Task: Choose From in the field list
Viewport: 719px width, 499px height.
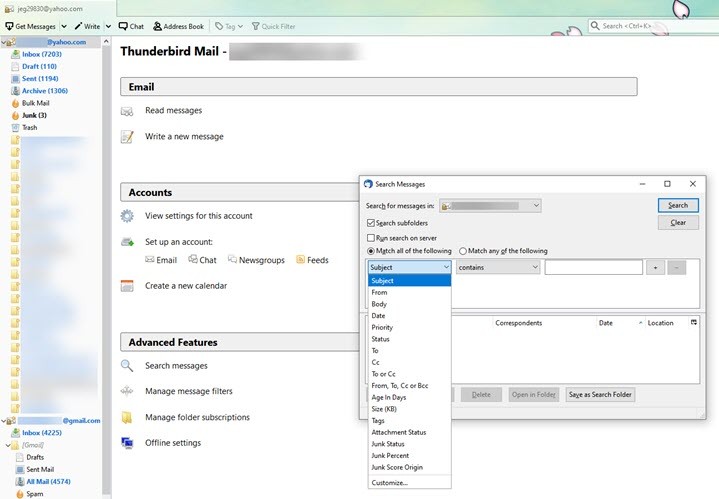Action: [409, 292]
